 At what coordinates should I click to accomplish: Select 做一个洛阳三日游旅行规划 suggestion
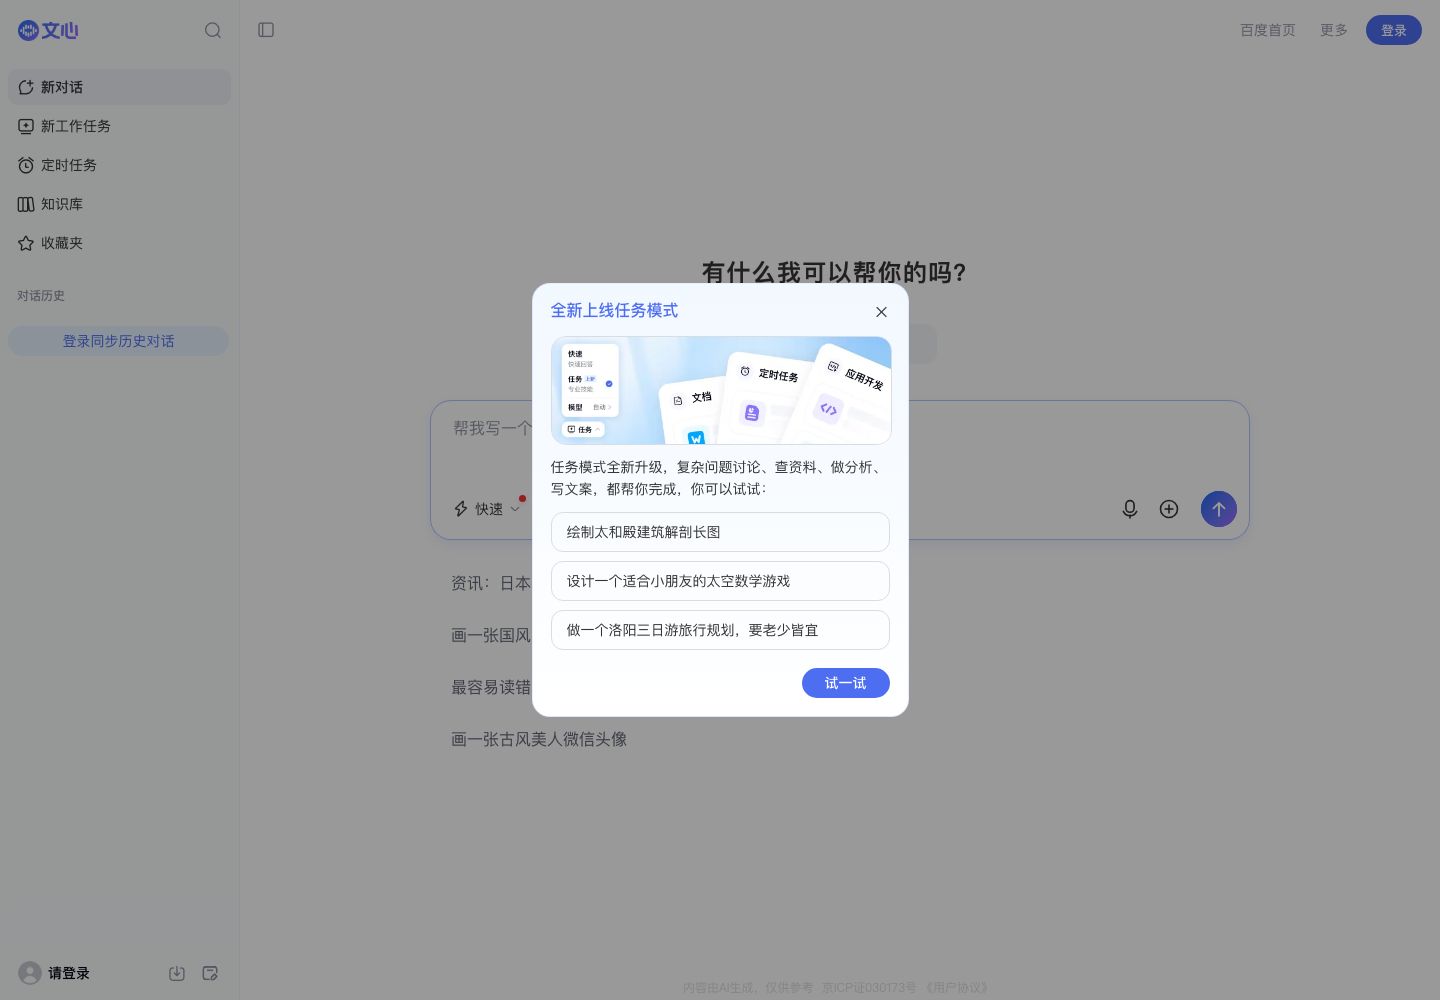coord(720,630)
